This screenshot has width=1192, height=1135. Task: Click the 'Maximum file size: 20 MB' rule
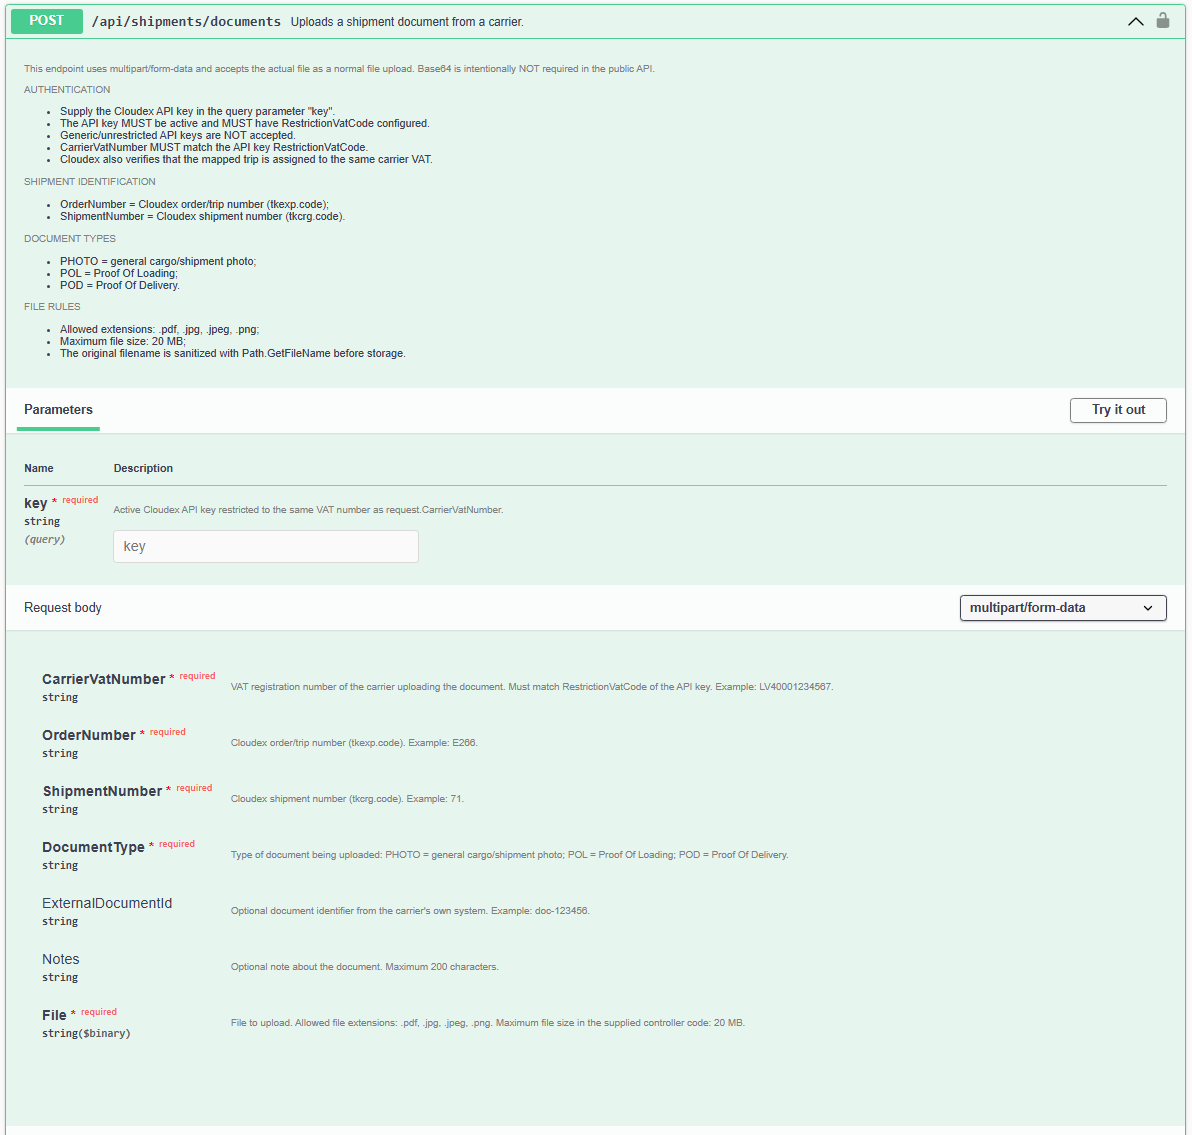(x=123, y=341)
